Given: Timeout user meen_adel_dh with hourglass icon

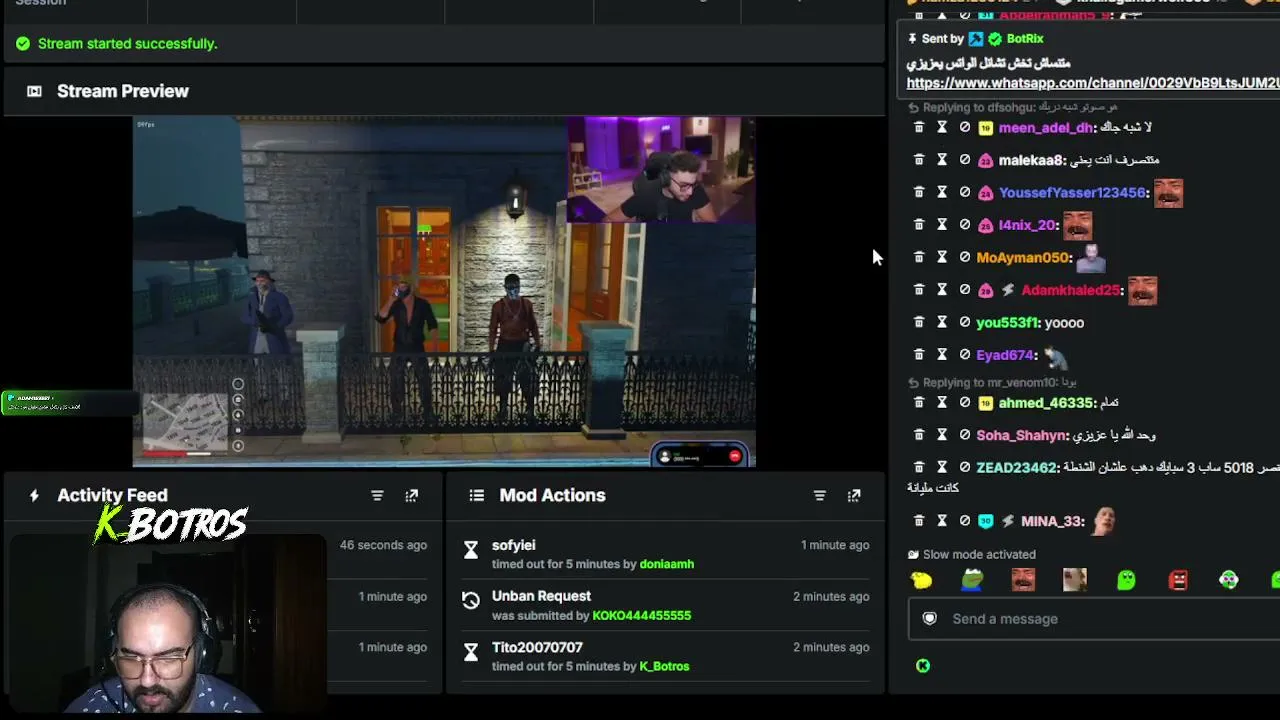Looking at the screenshot, I should click(x=942, y=128).
